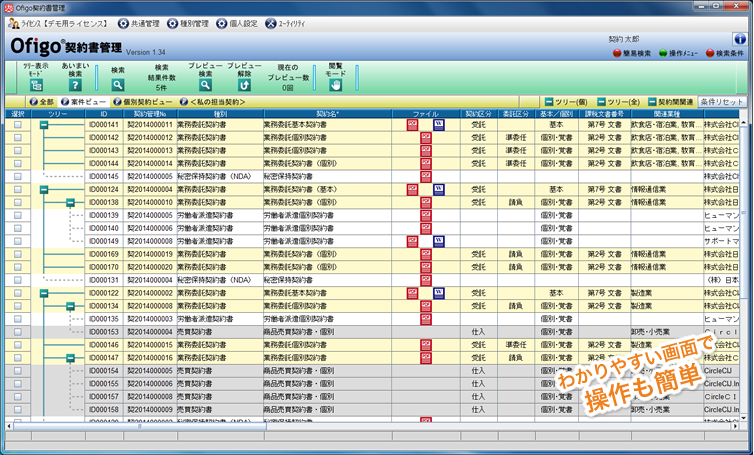Tick the checkbox for row ID000145
This screenshot has width=754, height=455.
17,176
